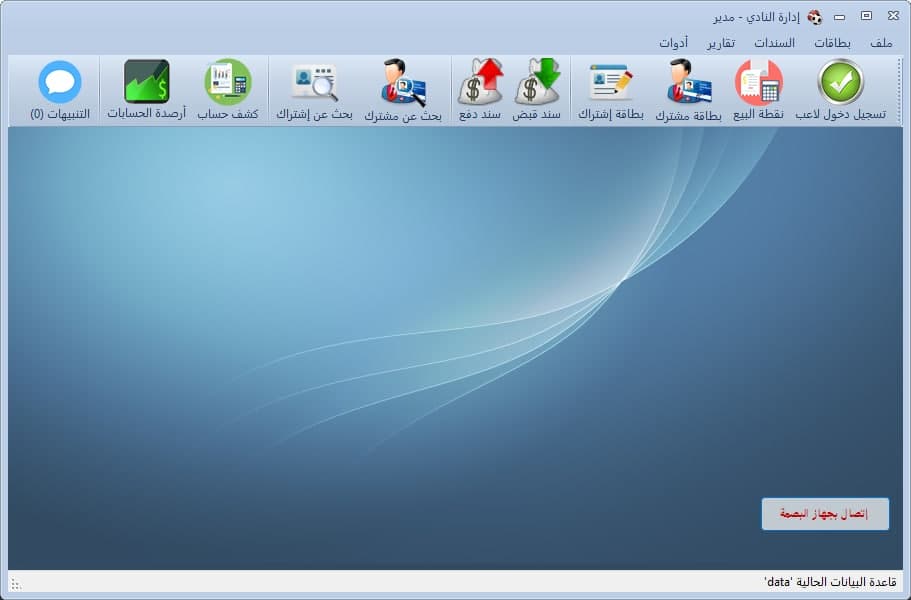Open the ملف (File) menu

point(881,43)
